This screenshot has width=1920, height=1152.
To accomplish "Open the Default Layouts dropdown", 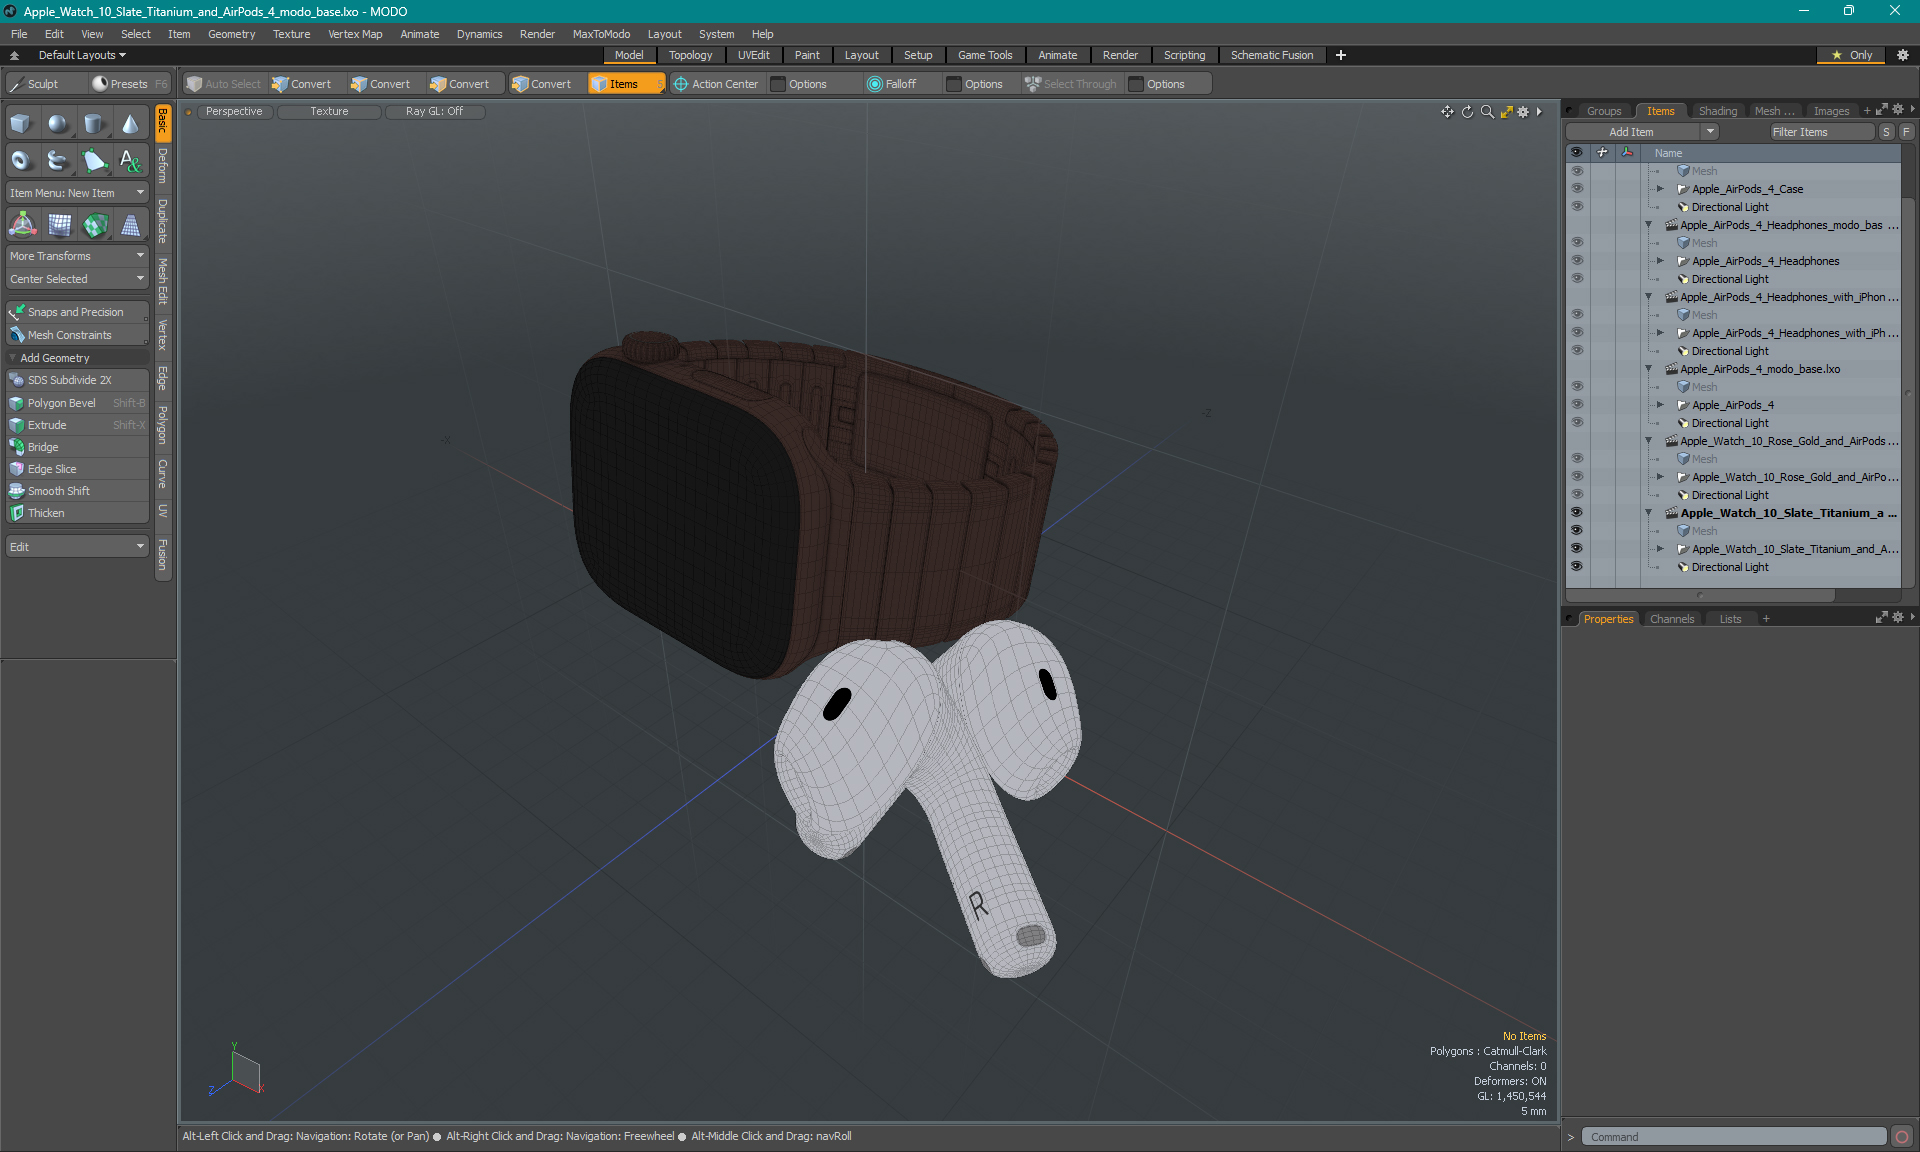I will click(x=82, y=55).
